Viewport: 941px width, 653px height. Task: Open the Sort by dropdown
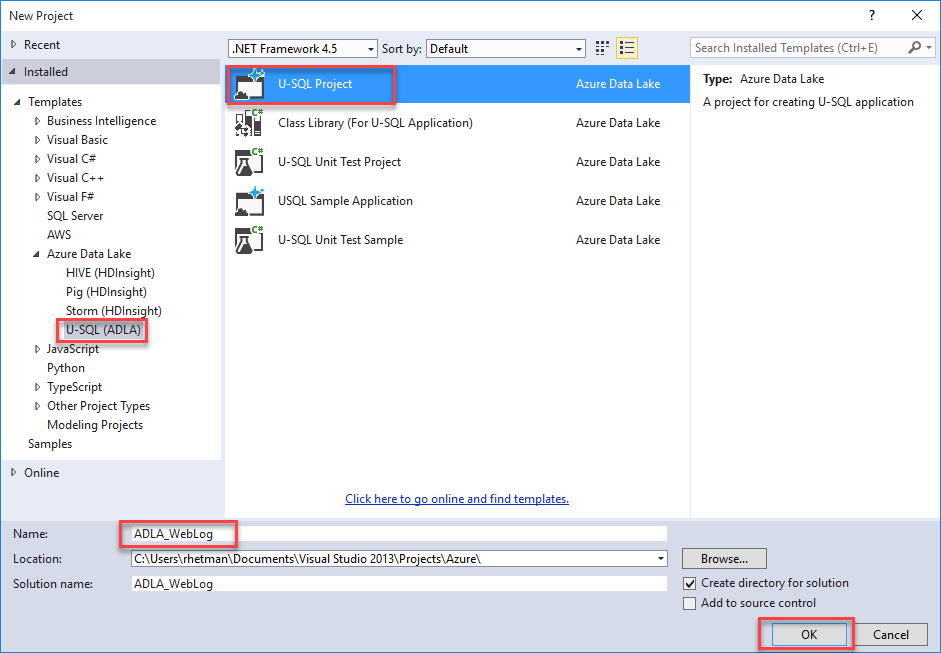coord(579,49)
